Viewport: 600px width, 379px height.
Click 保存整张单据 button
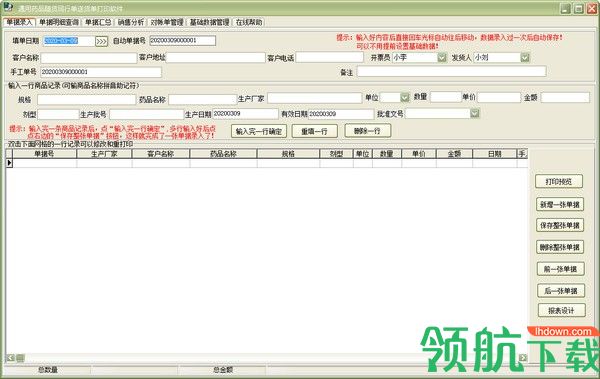click(x=560, y=225)
